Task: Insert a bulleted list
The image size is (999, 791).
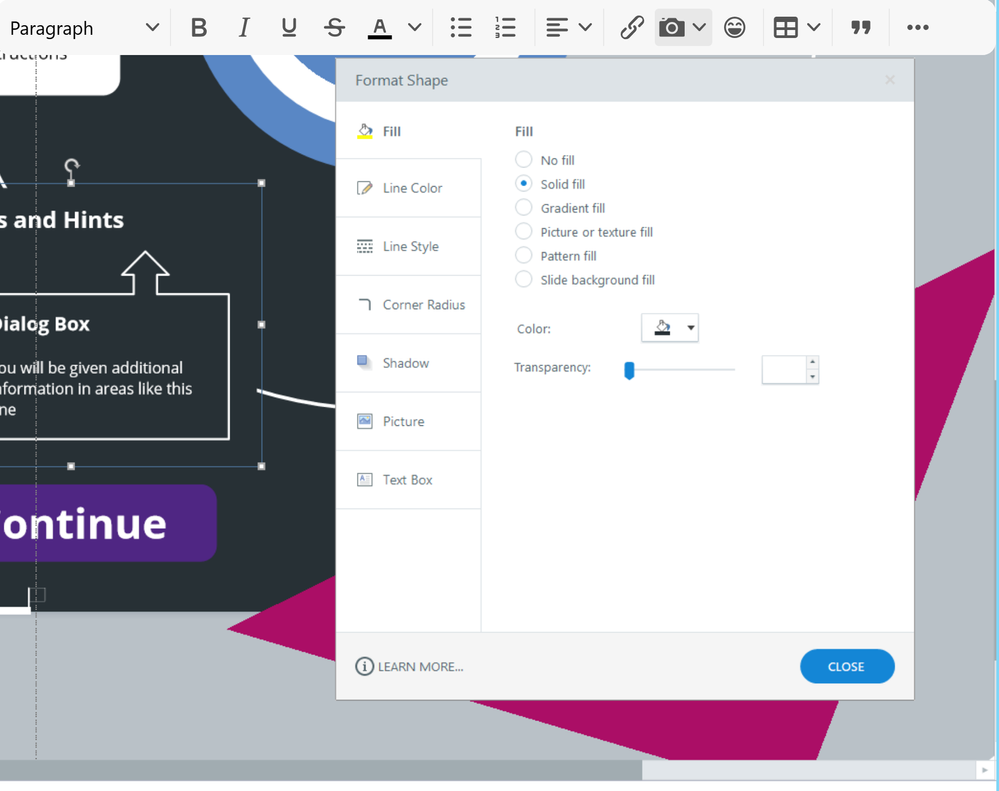Action: pos(460,28)
